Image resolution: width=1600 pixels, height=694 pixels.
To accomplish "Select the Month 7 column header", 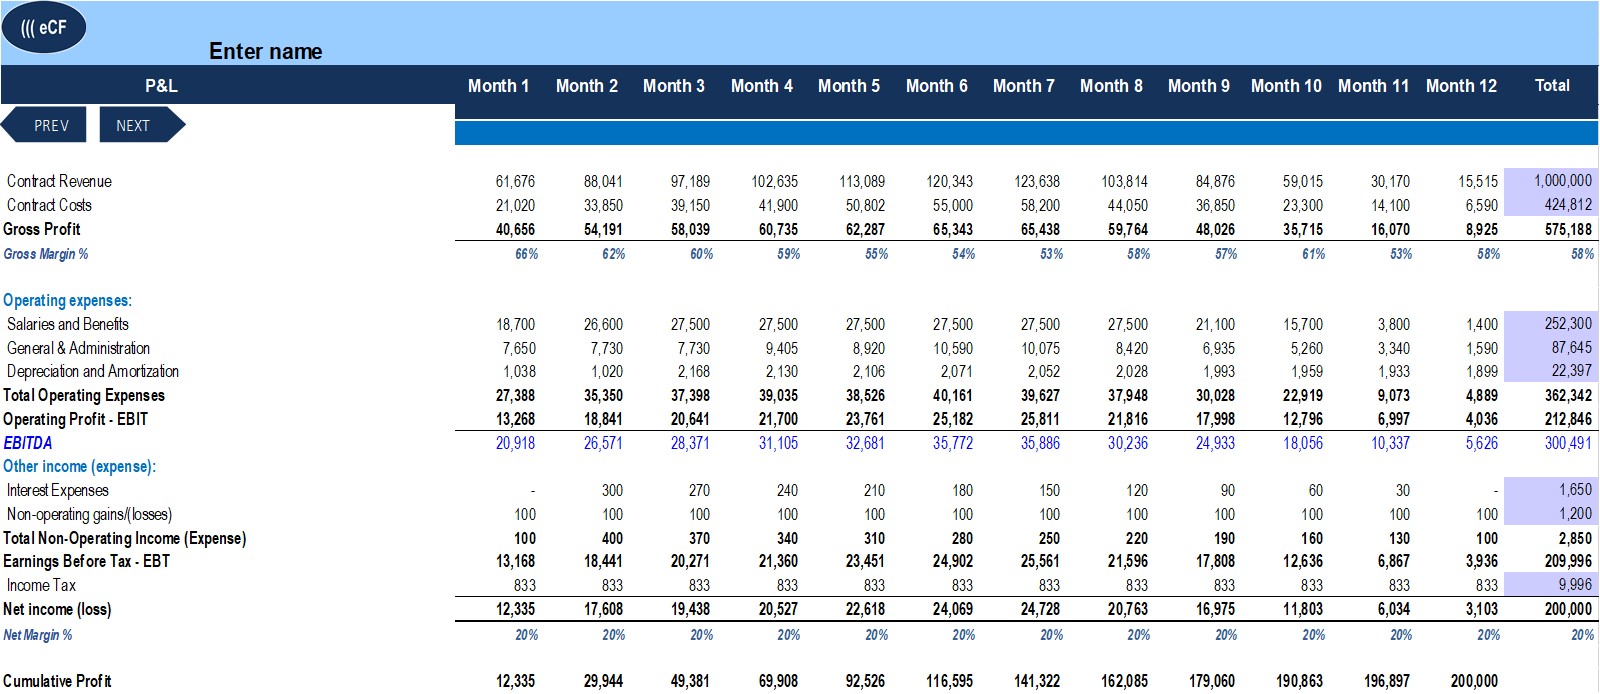I will pos(1023,86).
